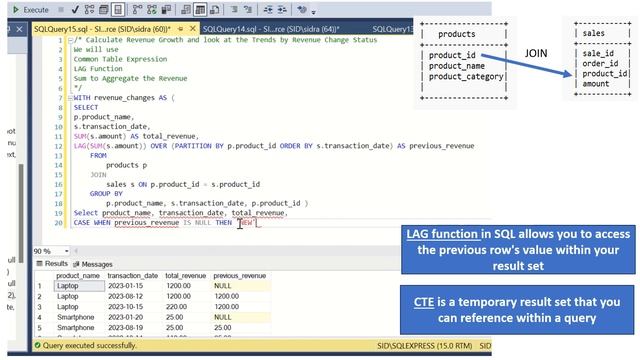Image resolution: width=640 pixels, height=360 pixels.
Task: Click the transaction_date column header
Action: (x=133, y=276)
